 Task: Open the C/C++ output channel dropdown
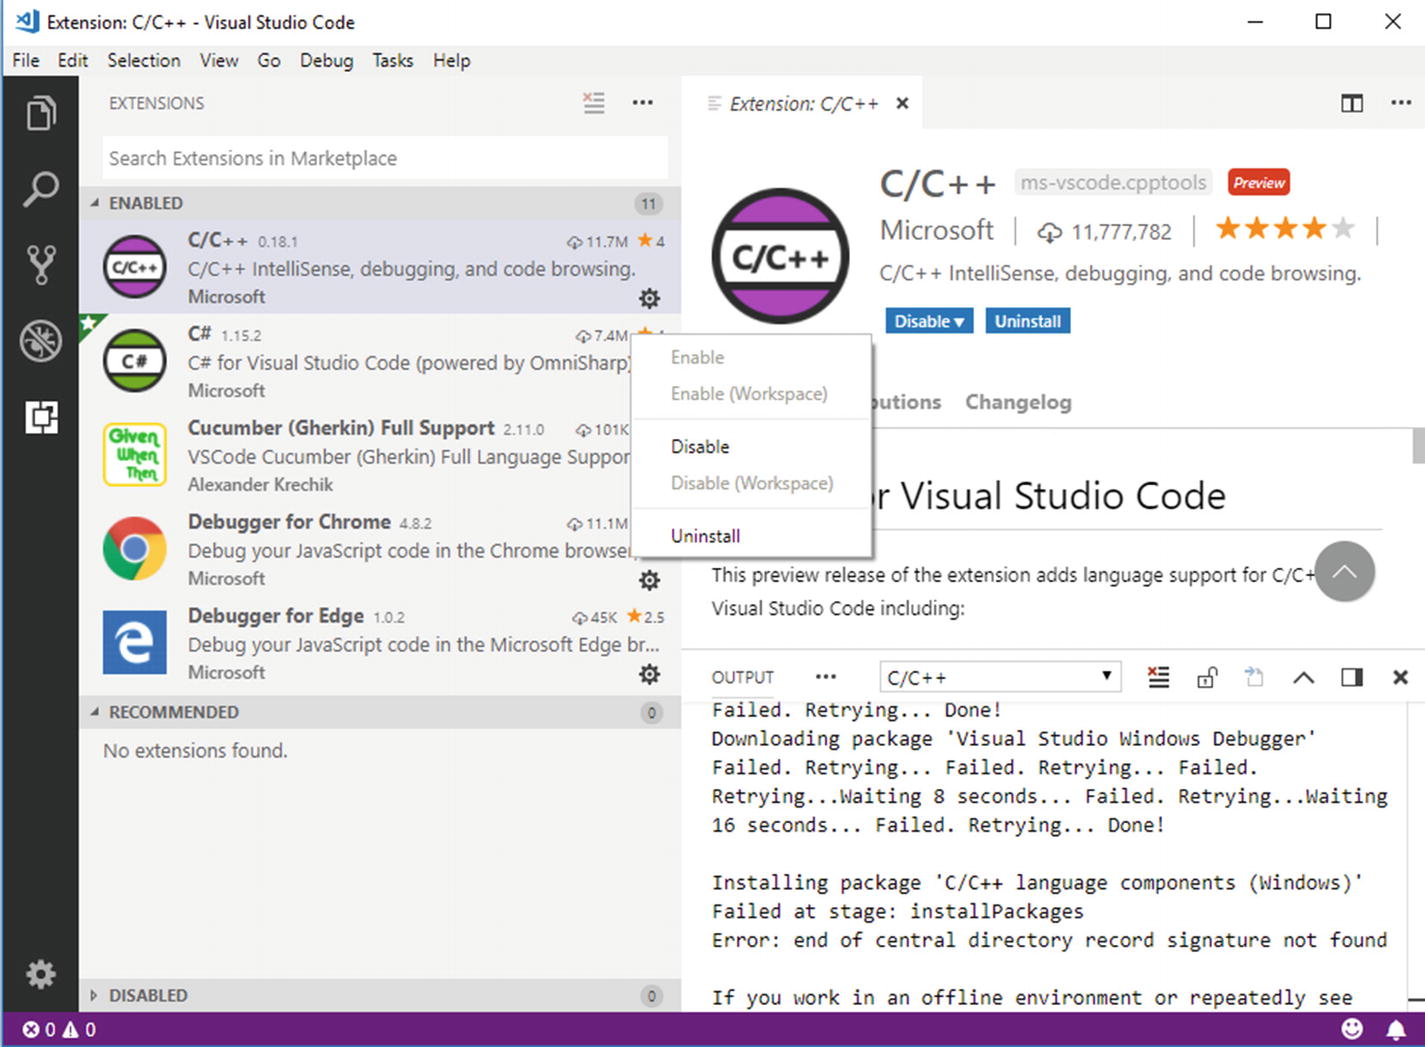click(x=1000, y=677)
